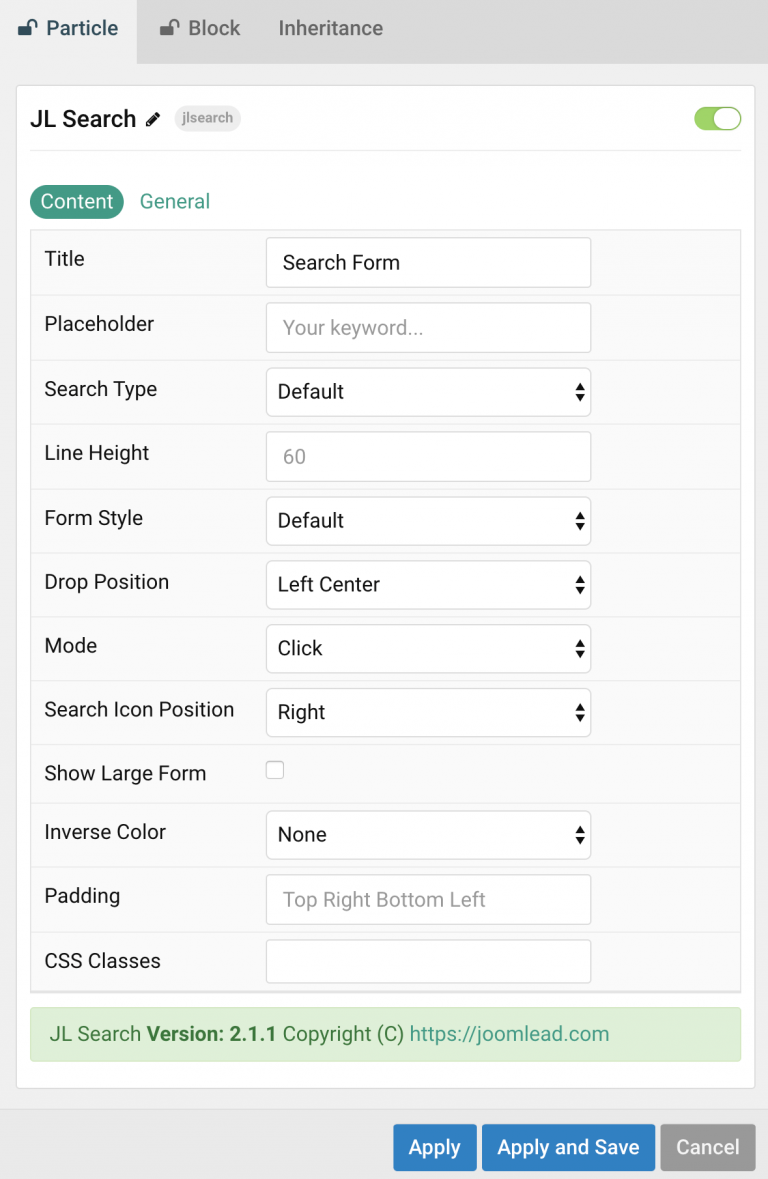Select the Content tab
Screen dimensions: 768x1179
[x=77, y=201]
